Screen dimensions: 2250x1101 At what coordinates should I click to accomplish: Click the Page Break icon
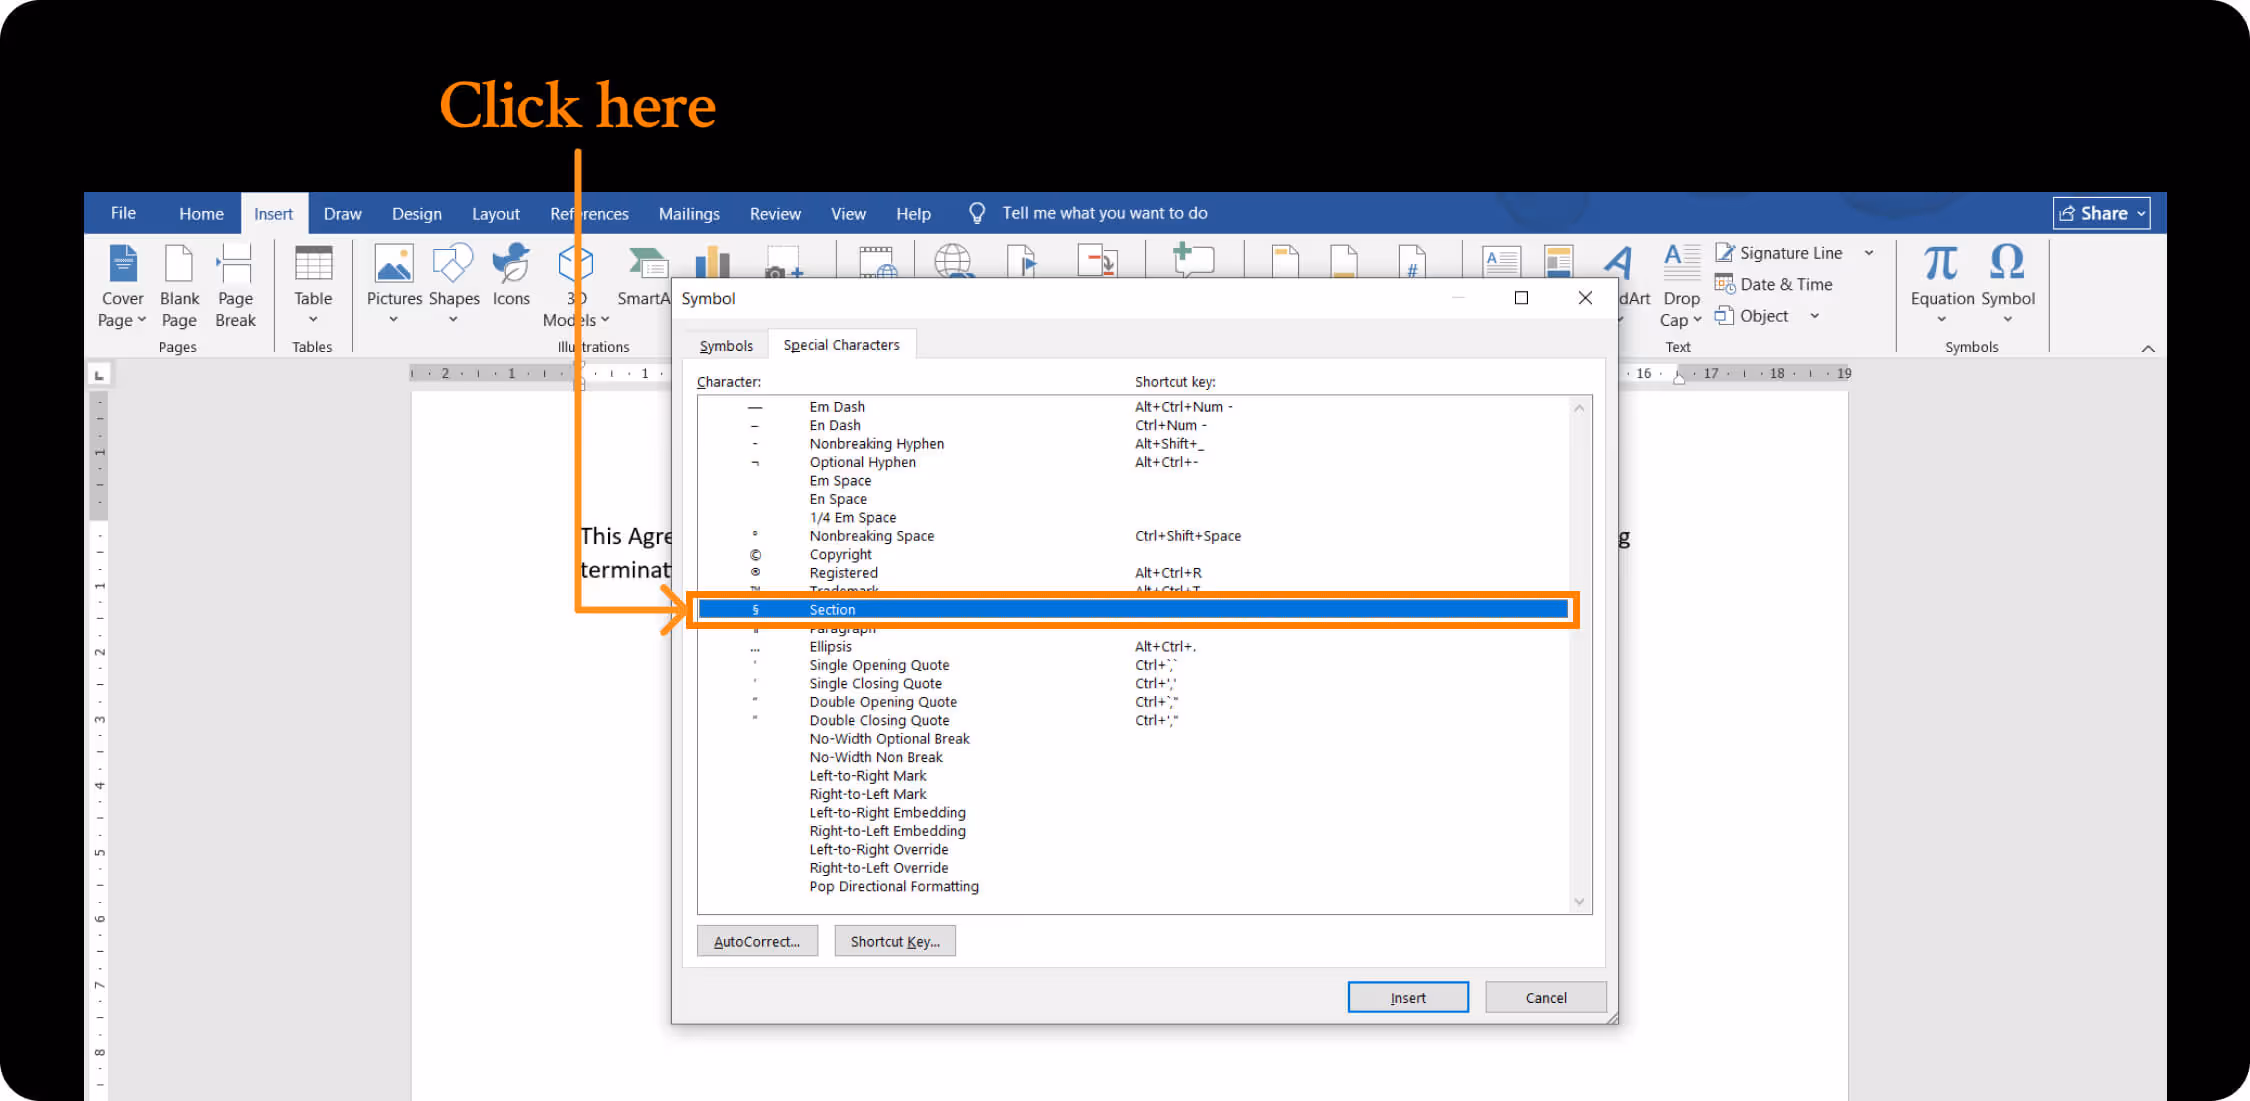(235, 265)
